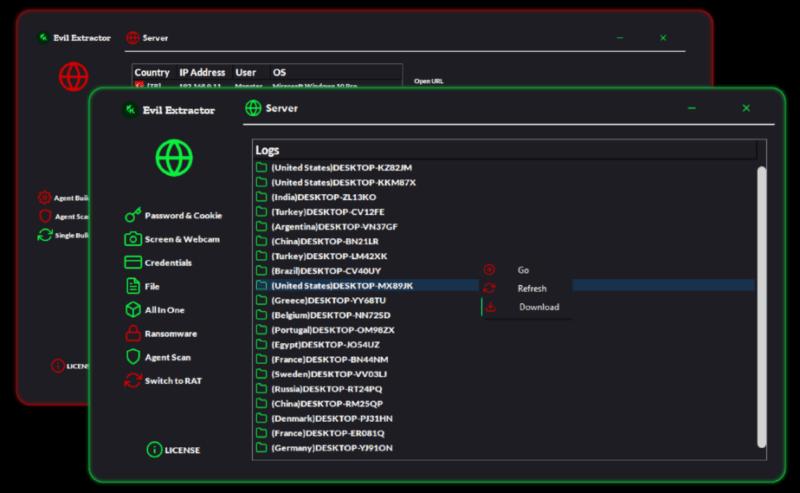The width and height of the screenshot is (800, 493).
Task: Select the (Egypt)DESKTOP-JO54UZ log folder
Action: [329, 344]
